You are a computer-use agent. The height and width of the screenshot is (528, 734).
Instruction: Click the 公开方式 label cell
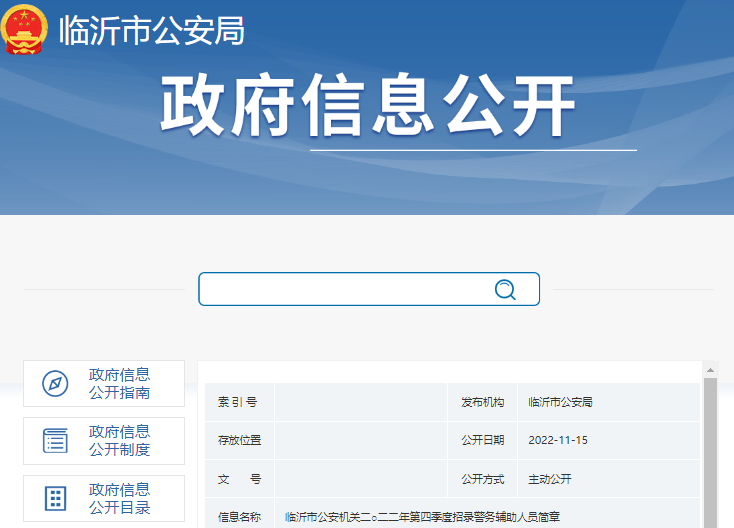483,479
